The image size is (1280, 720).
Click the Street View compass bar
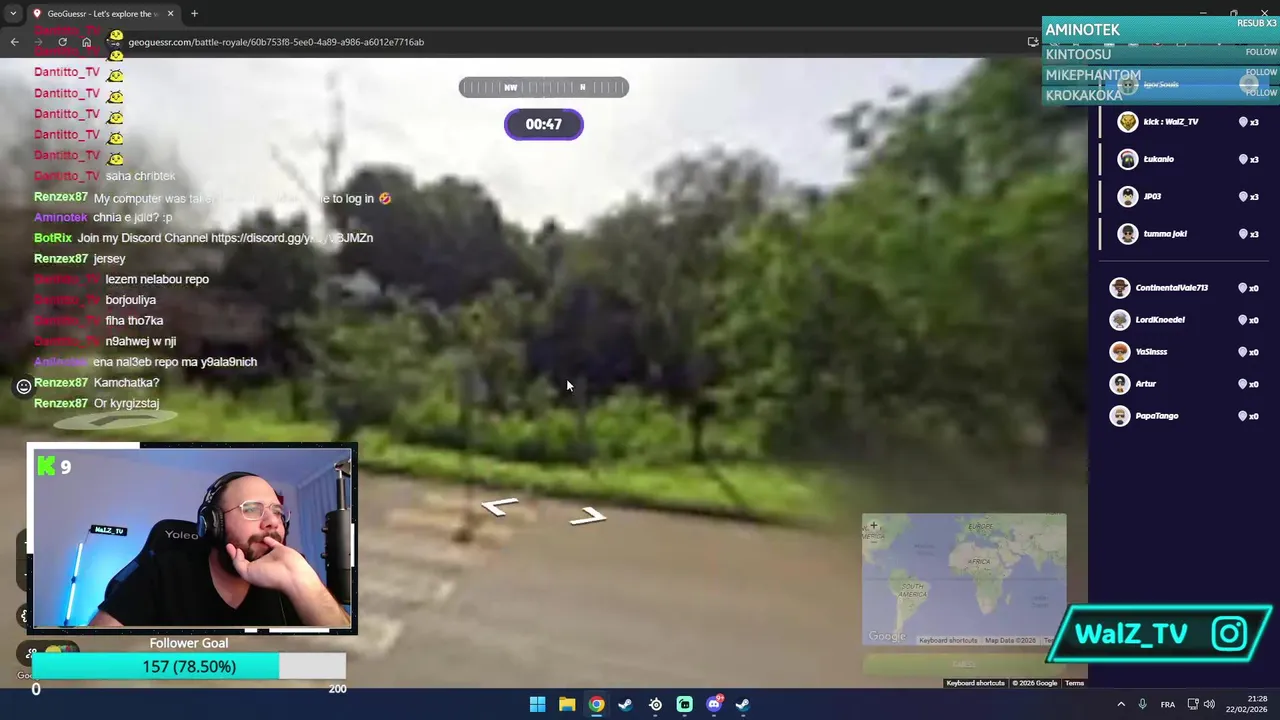pyautogui.click(x=544, y=87)
